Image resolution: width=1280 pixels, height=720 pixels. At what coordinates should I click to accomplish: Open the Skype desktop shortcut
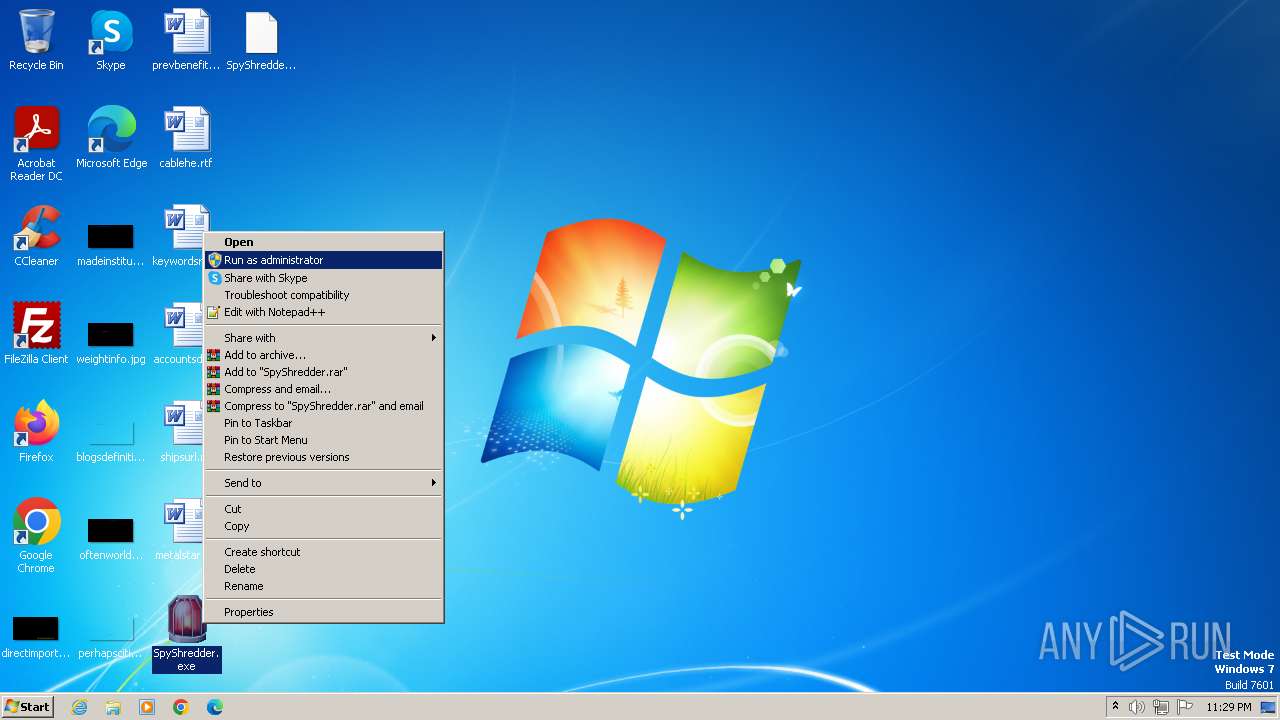111,40
